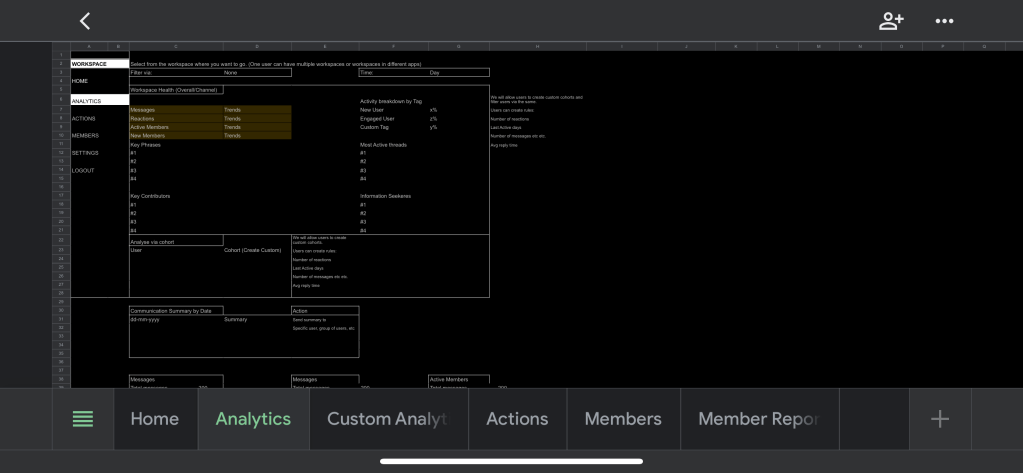The width and height of the screenshot is (1023, 473).
Task: Switch to the Members sheet tab
Action: tap(623, 419)
